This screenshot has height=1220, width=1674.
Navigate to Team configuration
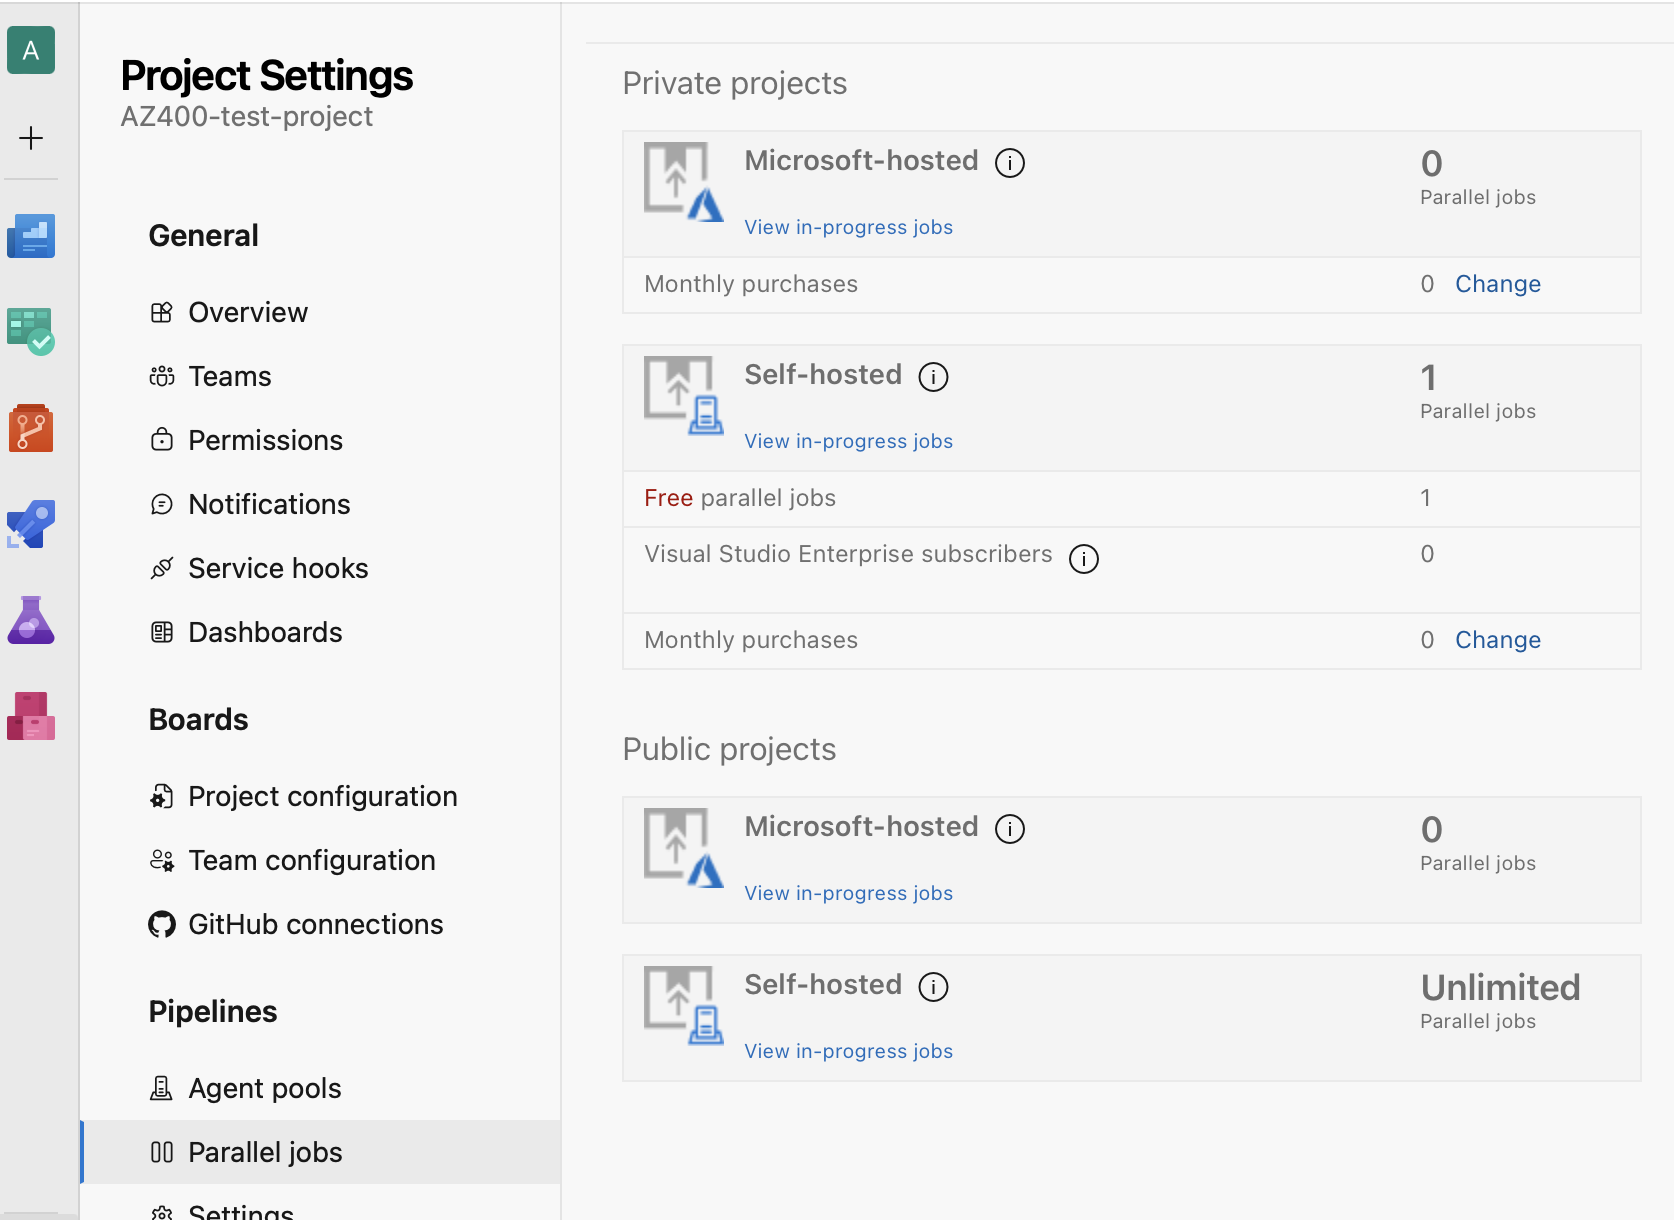(x=311, y=860)
